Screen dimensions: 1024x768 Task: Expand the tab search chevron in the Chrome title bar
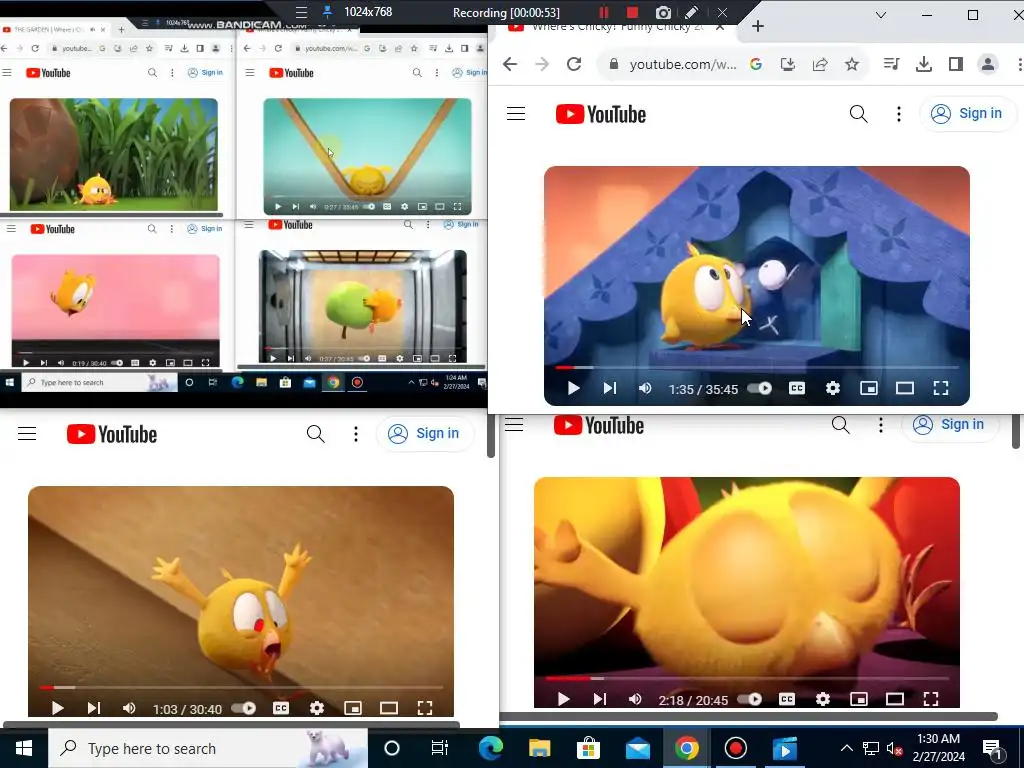pos(881,14)
